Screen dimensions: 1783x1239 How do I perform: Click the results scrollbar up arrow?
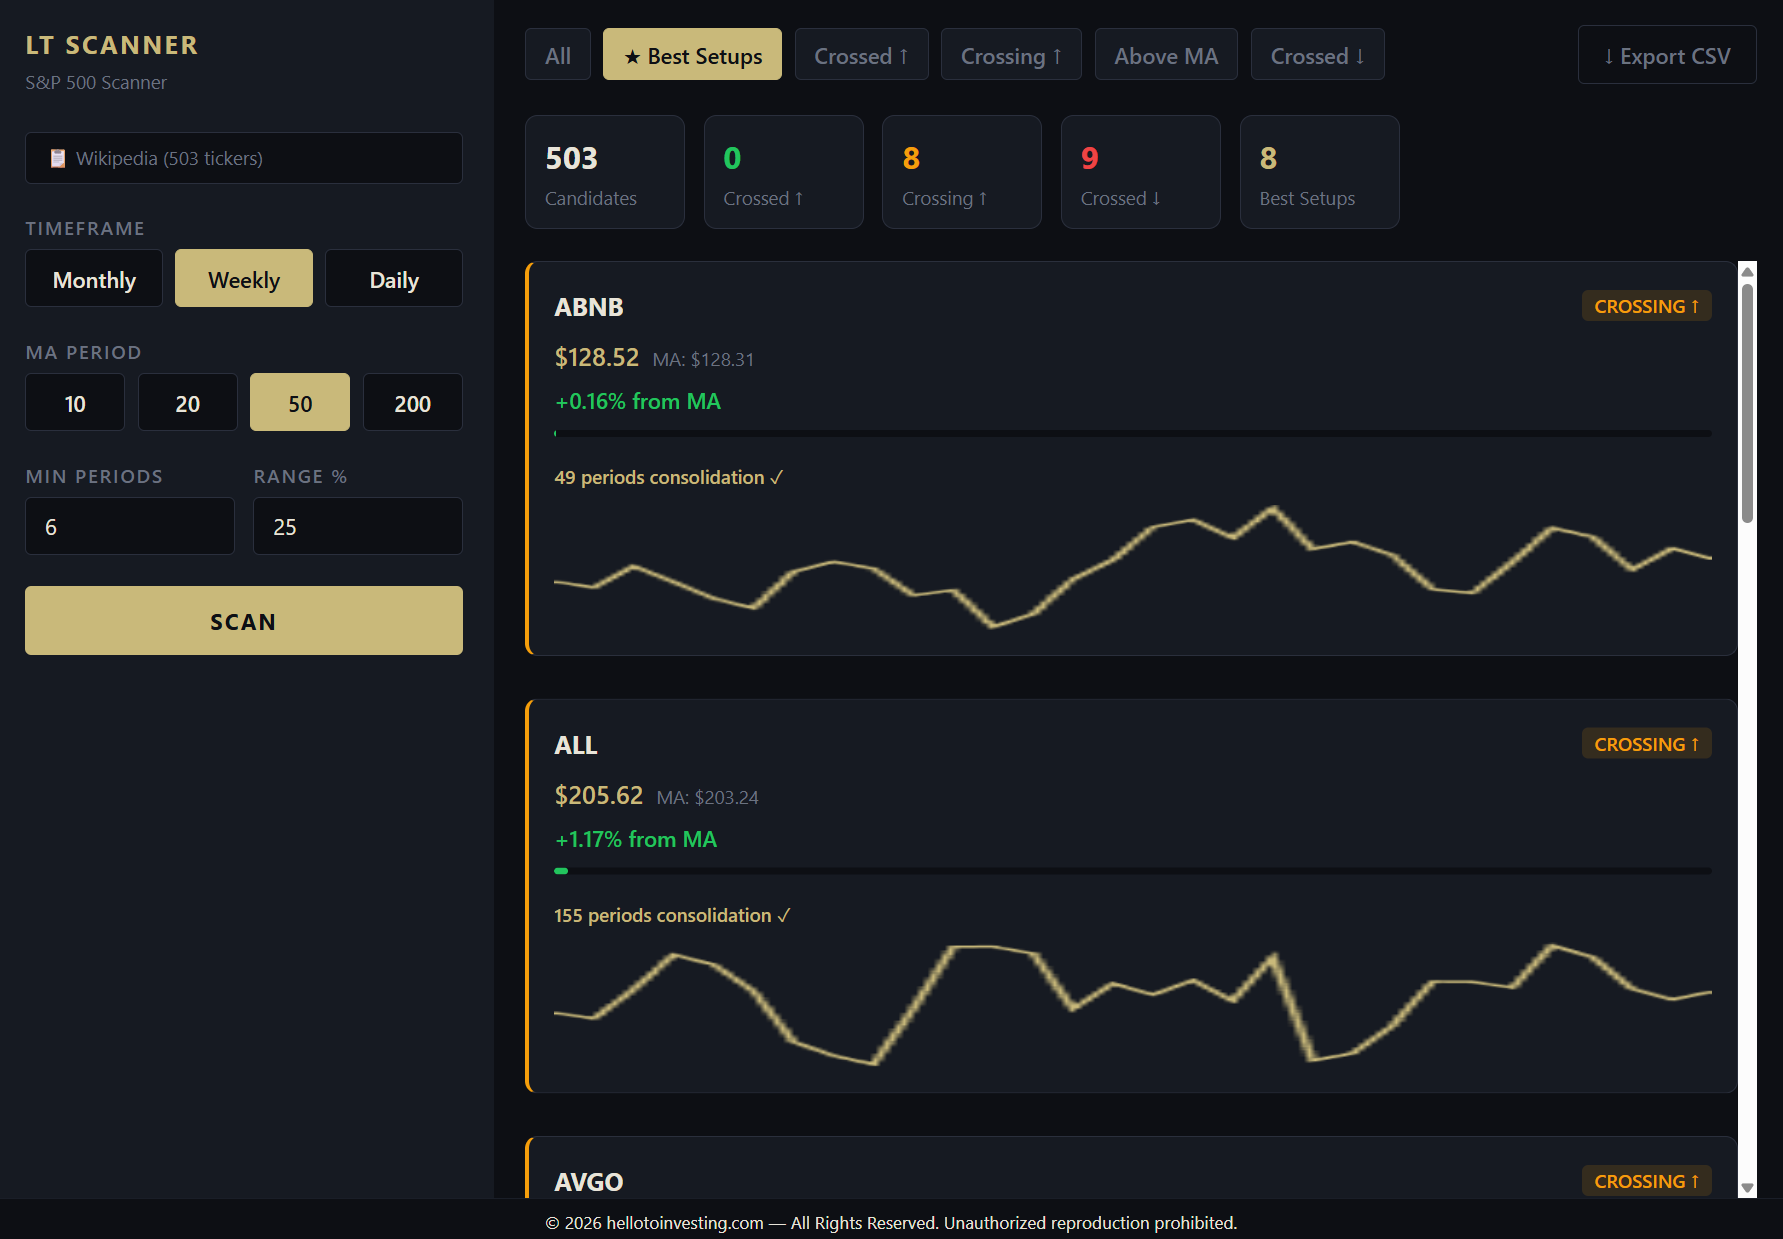click(1748, 271)
